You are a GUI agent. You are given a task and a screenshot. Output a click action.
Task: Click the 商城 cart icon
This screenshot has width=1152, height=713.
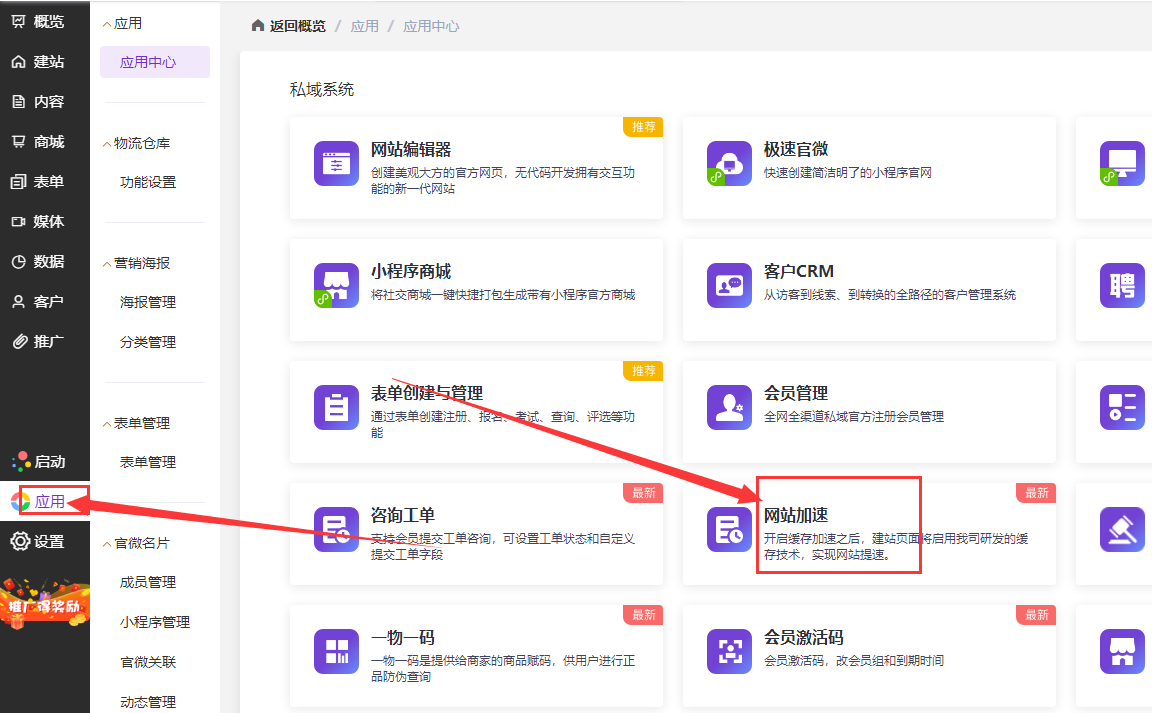coord(18,141)
